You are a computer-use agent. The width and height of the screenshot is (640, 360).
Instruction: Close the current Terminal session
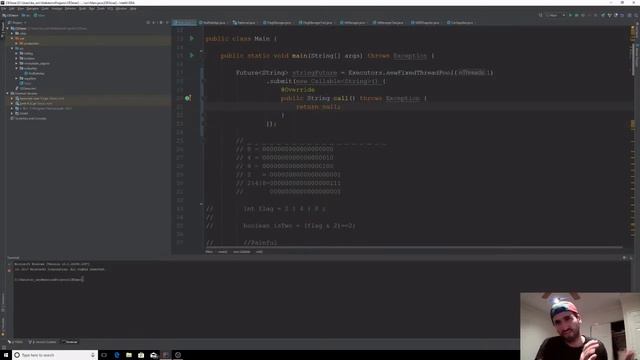9,270
